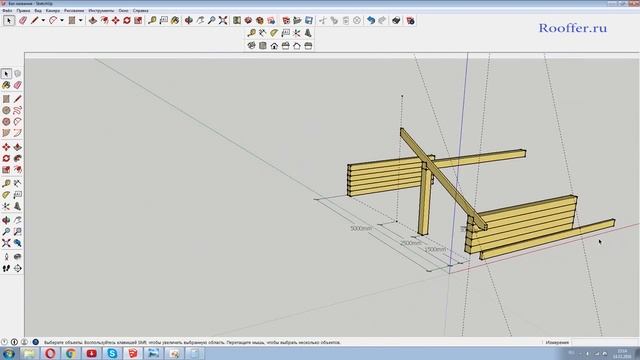Viewport: 640px width, 360px height.
Task: Click the status bar help question icon
Action: (x=36, y=342)
